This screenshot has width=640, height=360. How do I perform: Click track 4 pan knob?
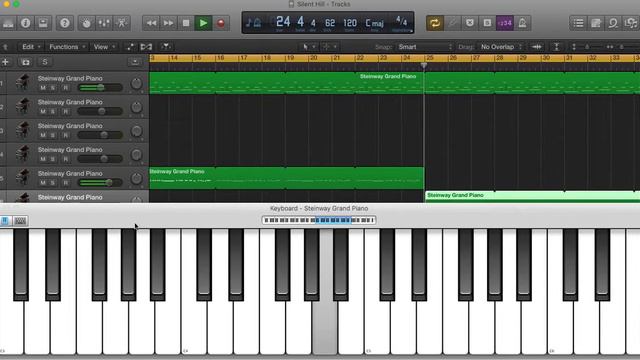coord(136,155)
